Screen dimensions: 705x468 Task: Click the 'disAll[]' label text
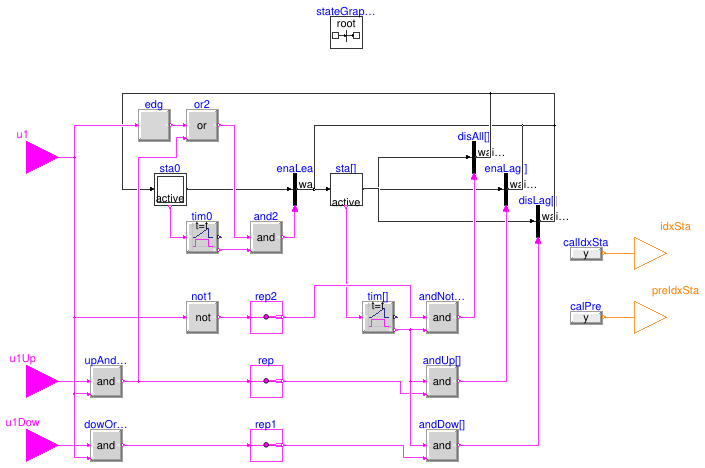coord(473,136)
